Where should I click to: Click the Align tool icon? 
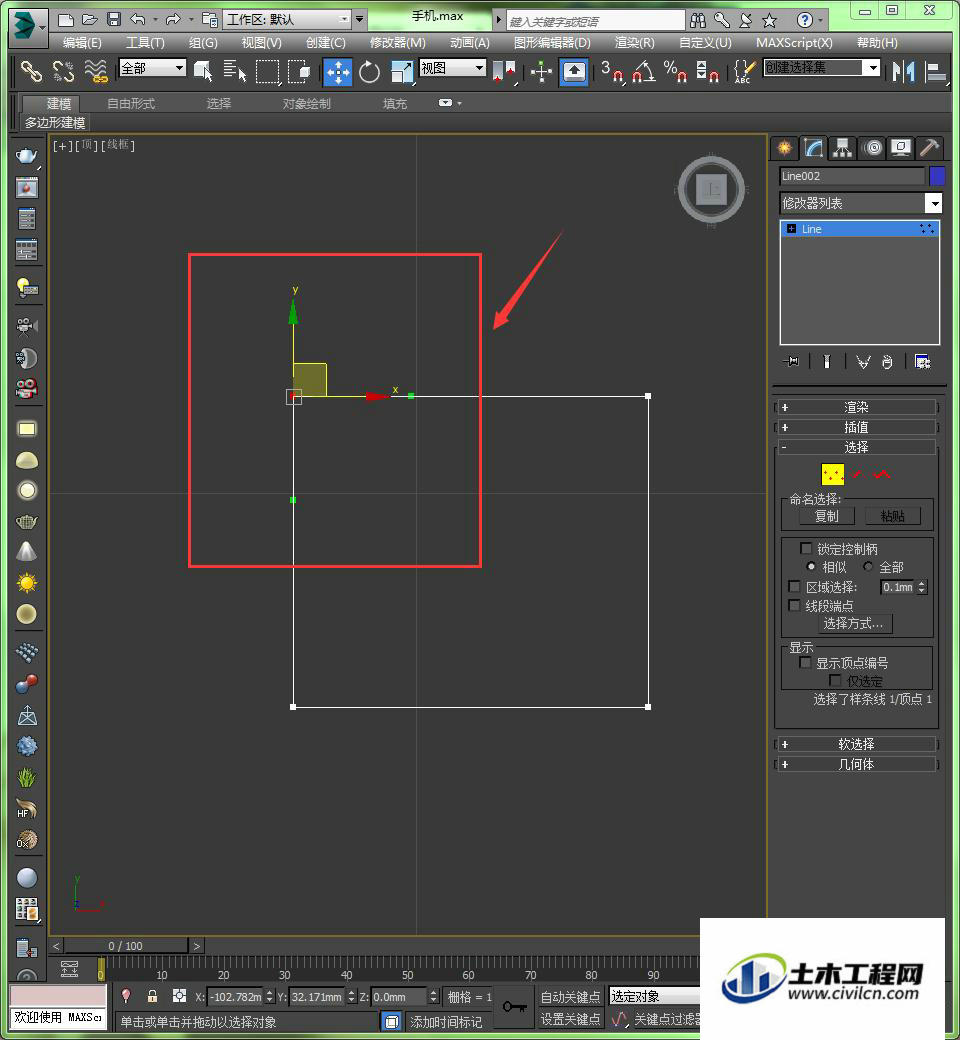point(935,71)
